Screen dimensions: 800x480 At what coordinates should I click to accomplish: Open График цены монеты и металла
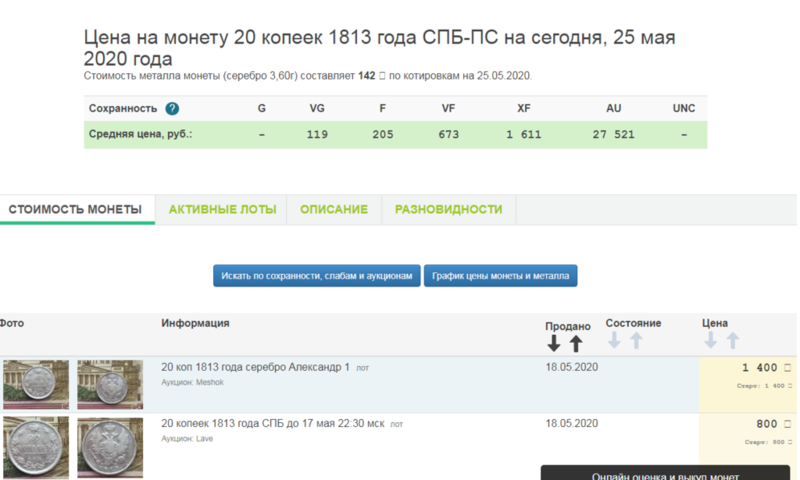click(501, 276)
